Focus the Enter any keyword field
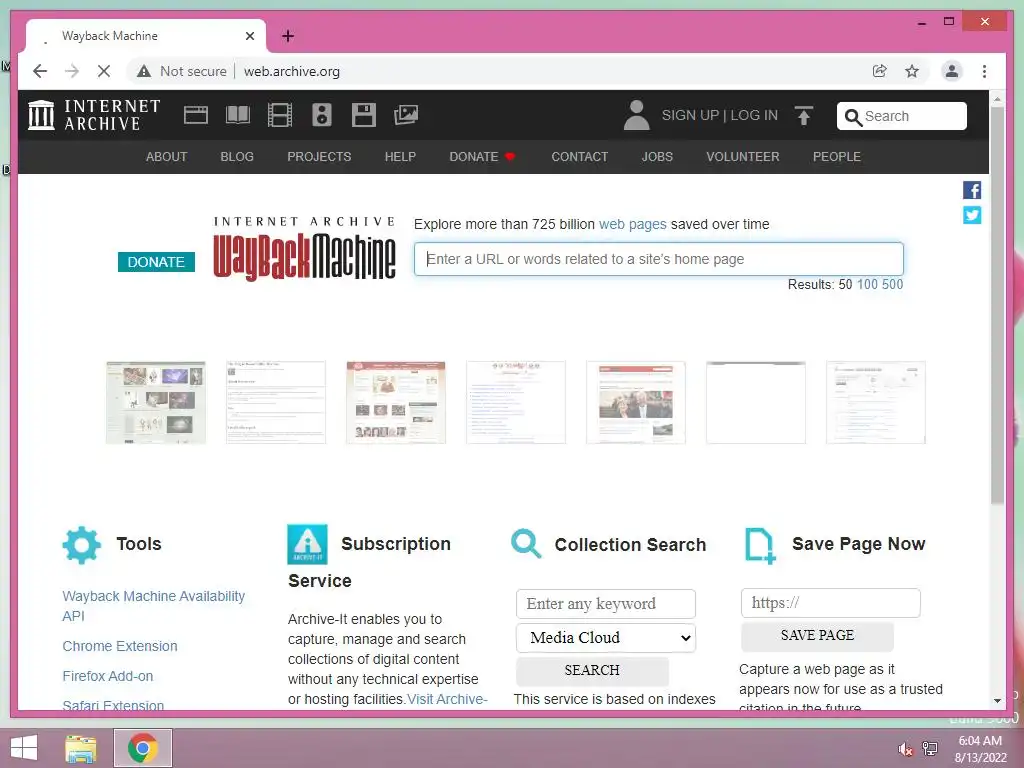Screen dimensions: 1024x768 click(x=606, y=604)
